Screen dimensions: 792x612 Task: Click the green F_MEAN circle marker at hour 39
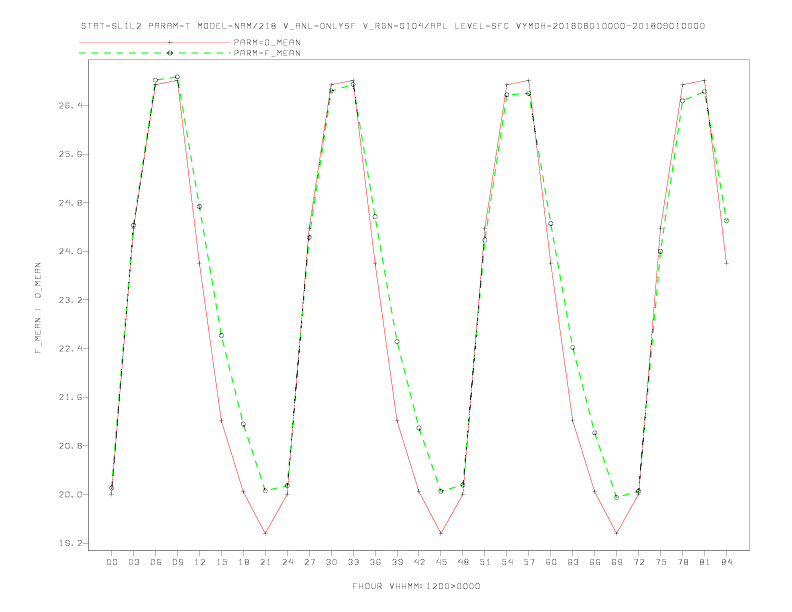coord(397,342)
